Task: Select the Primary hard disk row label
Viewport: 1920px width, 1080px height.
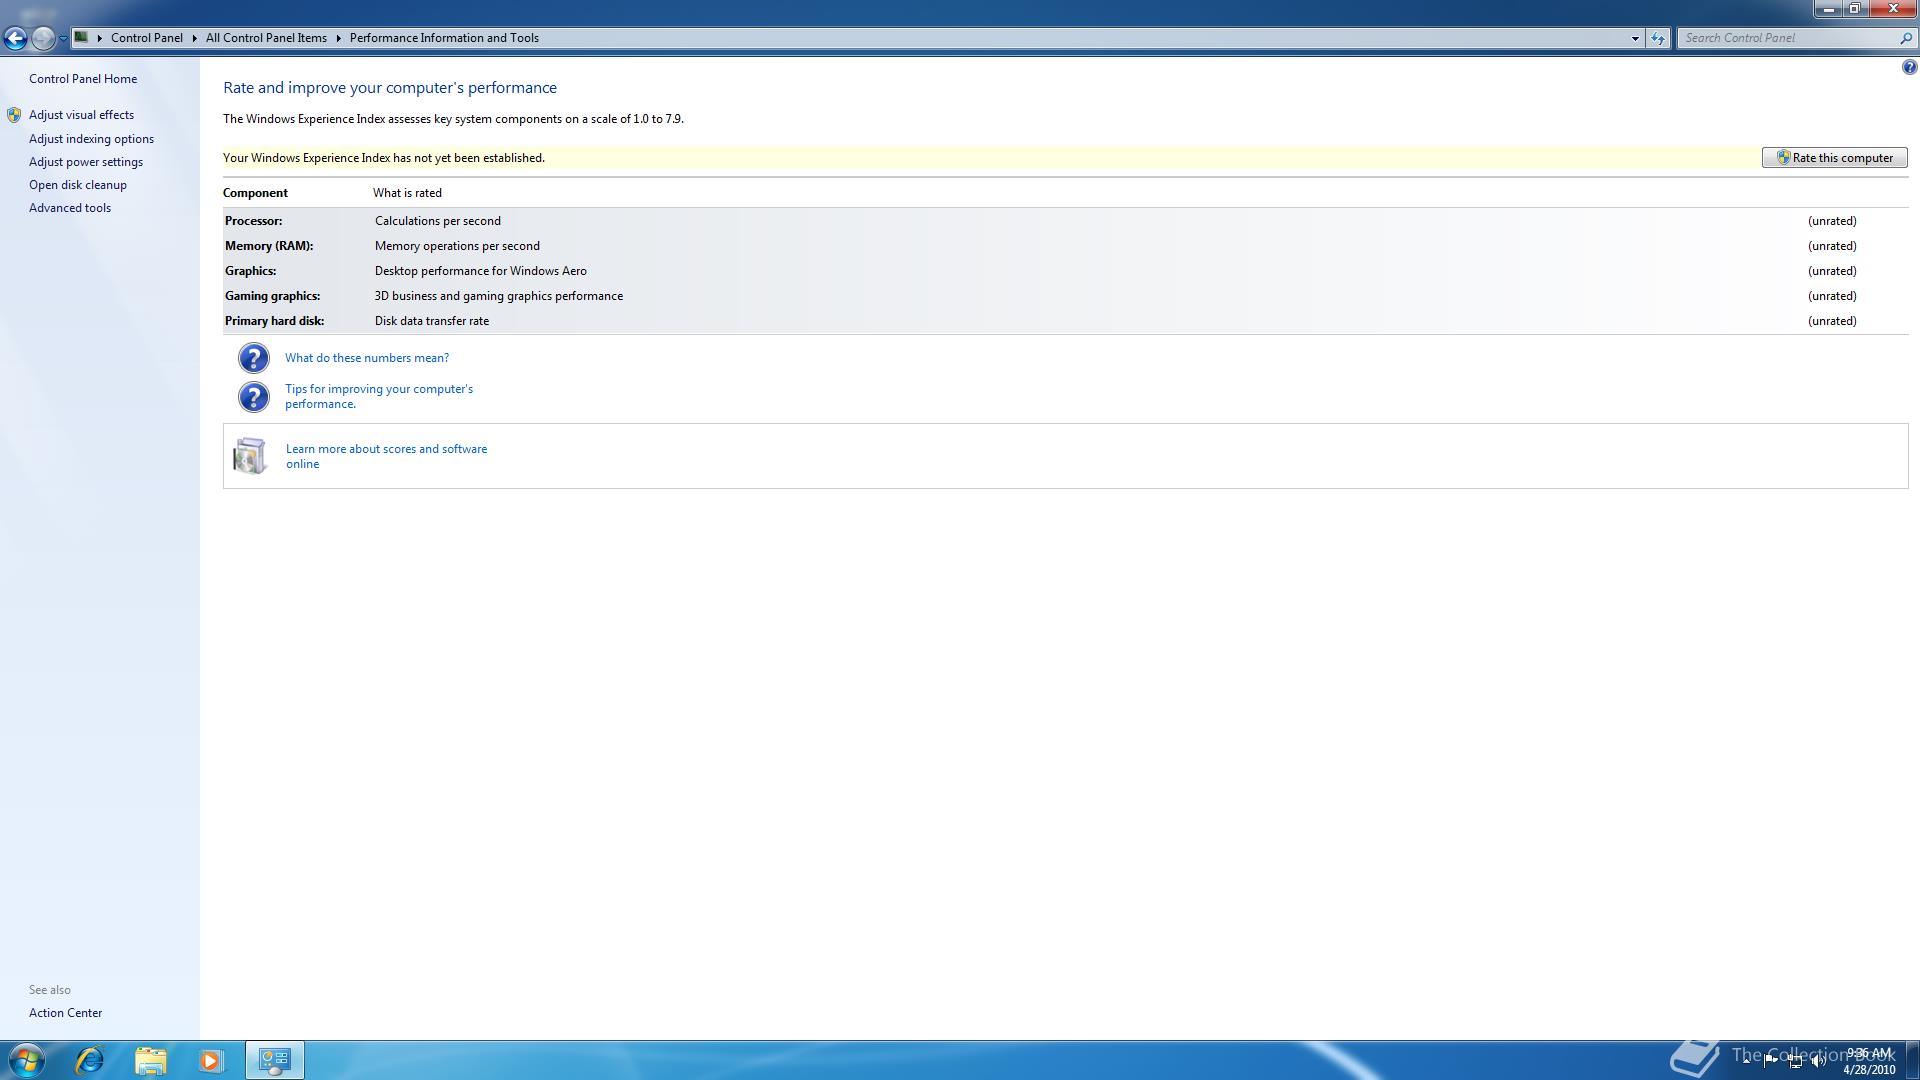Action: coord(275,321)
